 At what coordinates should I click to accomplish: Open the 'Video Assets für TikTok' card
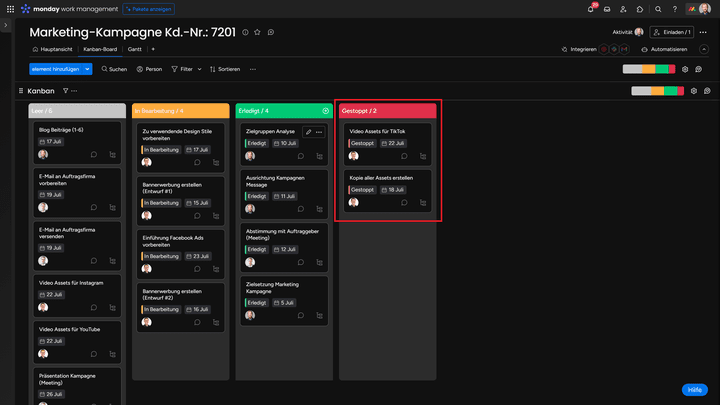(378, 131)
